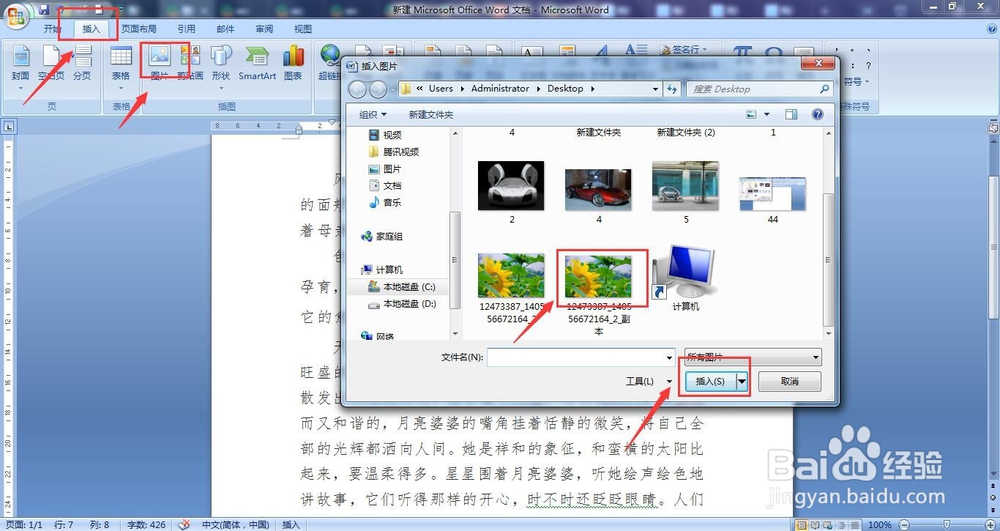Switch to the Mailings (邮件) tab
The width and height of the screenshot is (1000, 531).
(x=225, y=29)
